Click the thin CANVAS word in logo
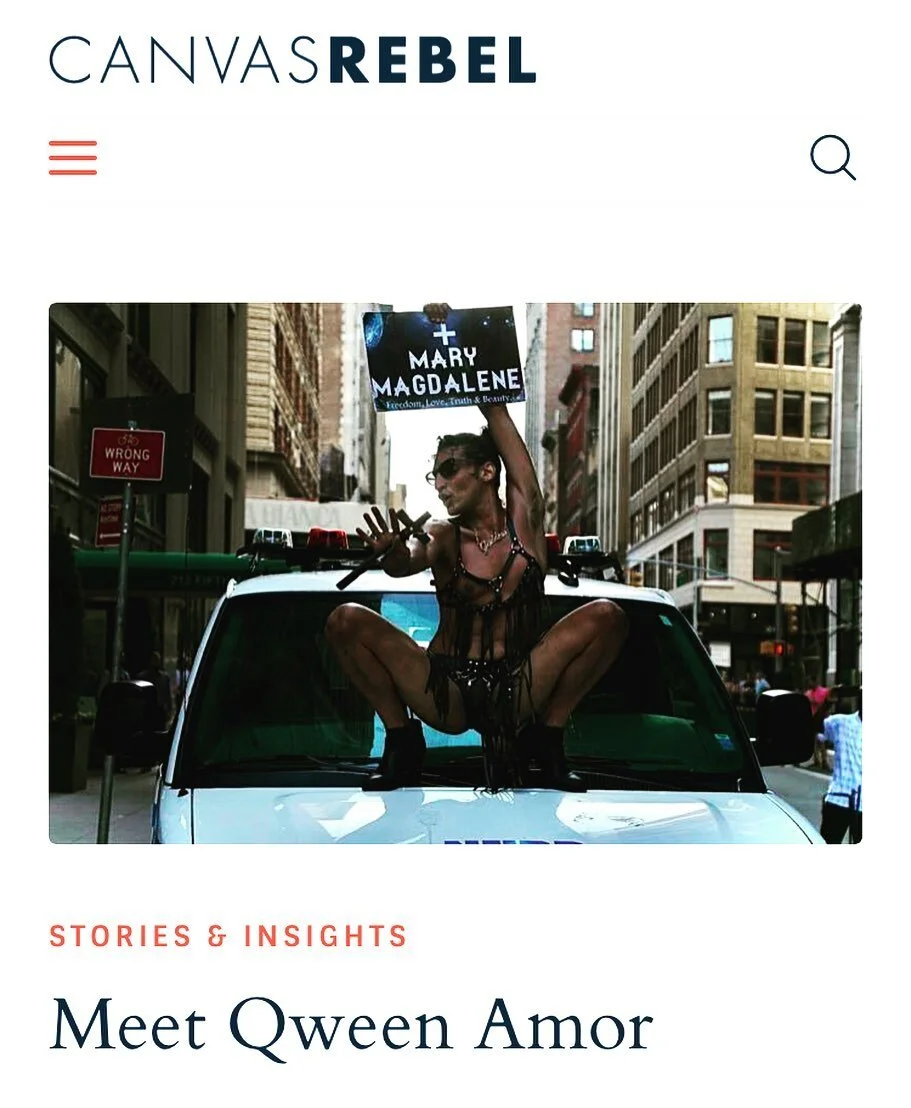Image resolution: width=911 pixels, height=1108 pixels. [189, 60]
